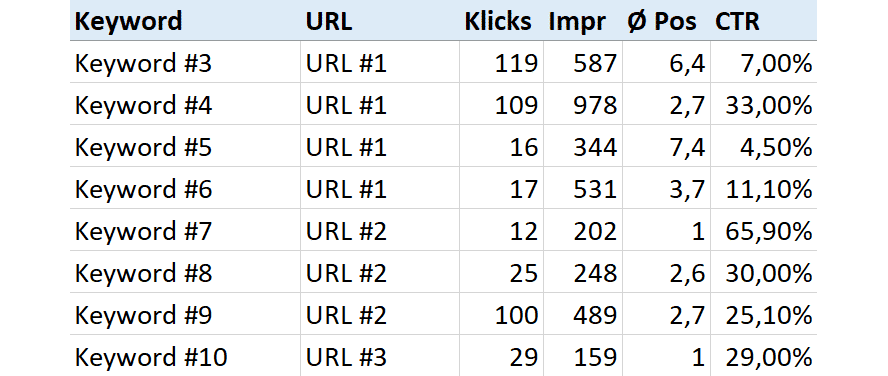Viewport: 888px width, 376px height.
Task: Click the 65,90% CTR cell
Action: pyautogui.click(x=763, y=230)
